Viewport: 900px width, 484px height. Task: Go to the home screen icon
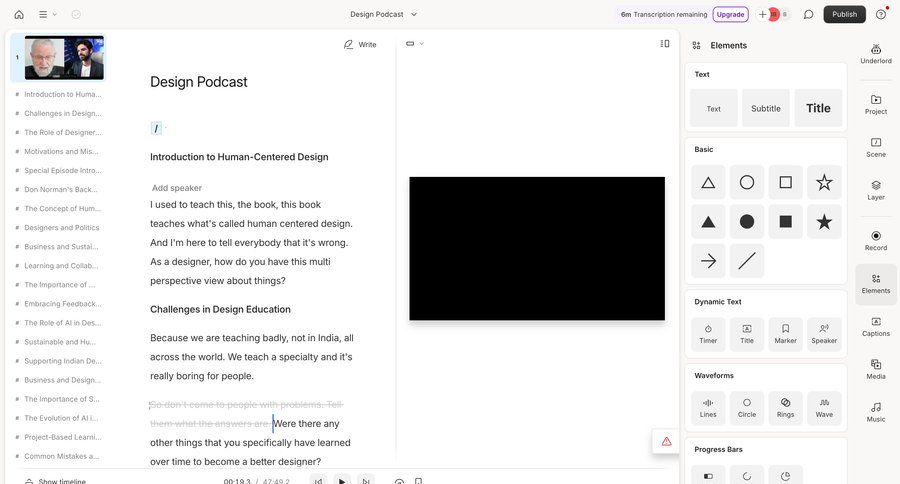(19, 14)
